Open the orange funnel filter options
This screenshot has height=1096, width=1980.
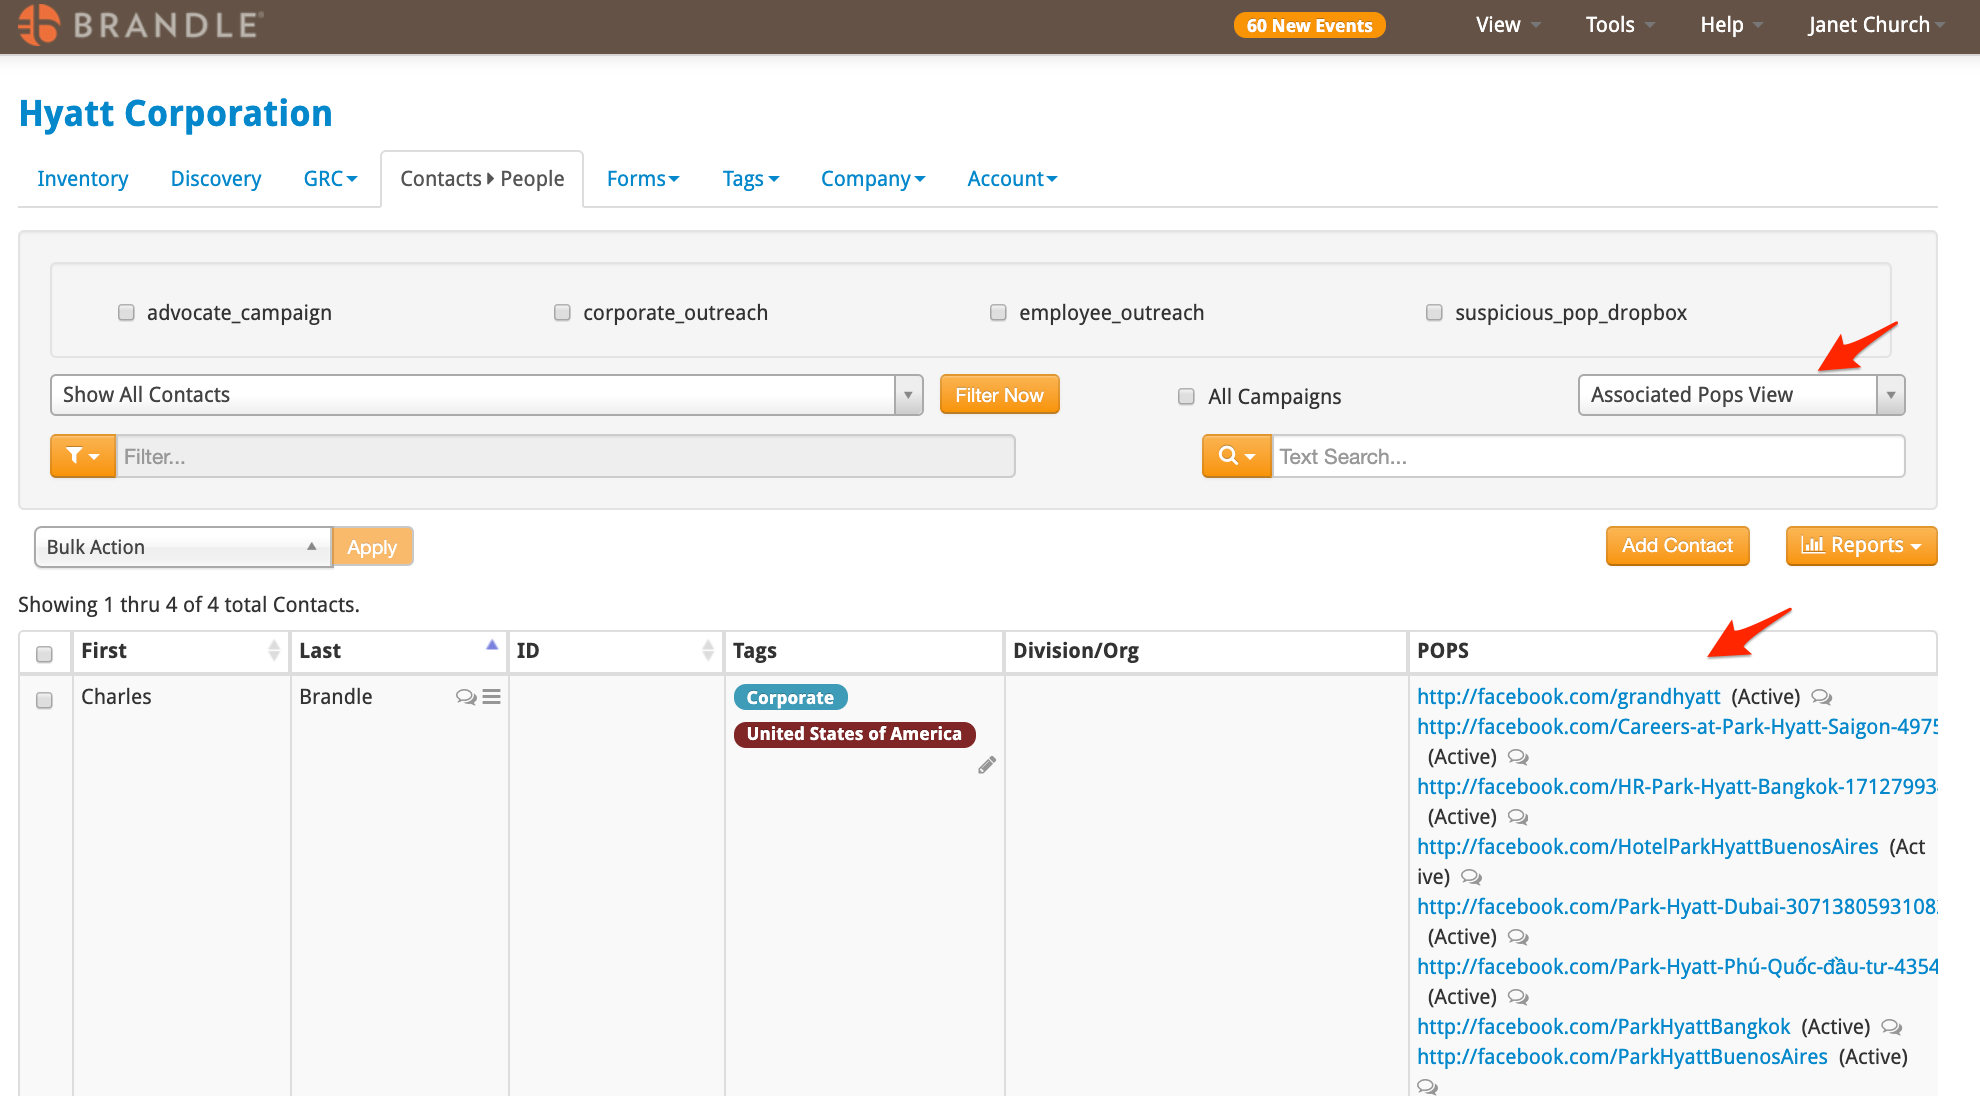click(83, 456)
